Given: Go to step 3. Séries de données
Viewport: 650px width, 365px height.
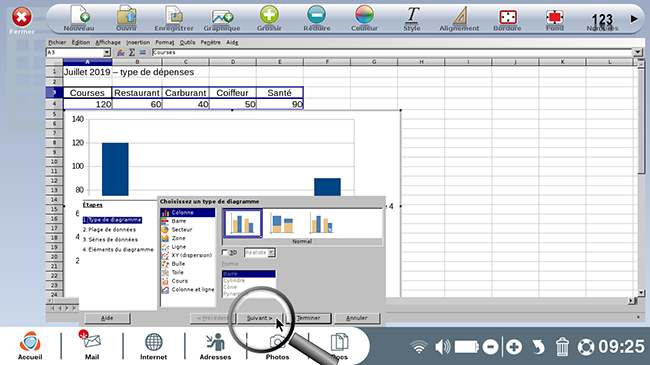Looking at the screenshot, I should tap(110, 239).
